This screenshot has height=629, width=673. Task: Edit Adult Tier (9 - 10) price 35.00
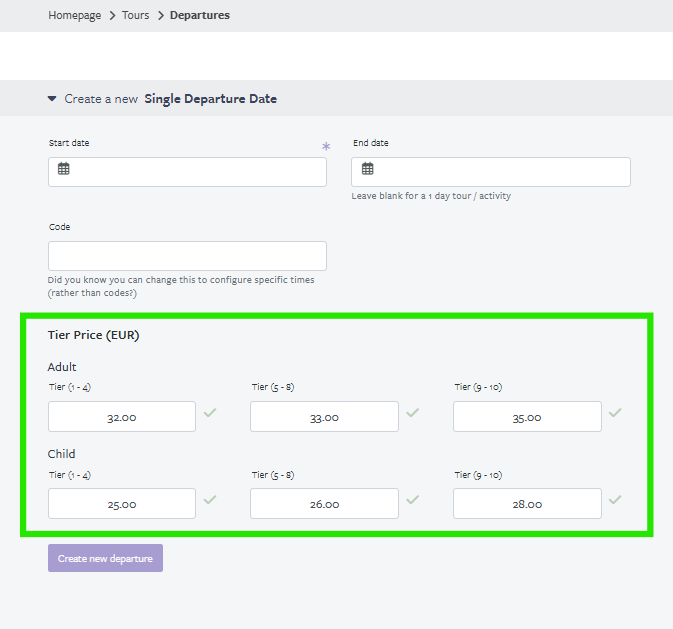click(527, 416)
